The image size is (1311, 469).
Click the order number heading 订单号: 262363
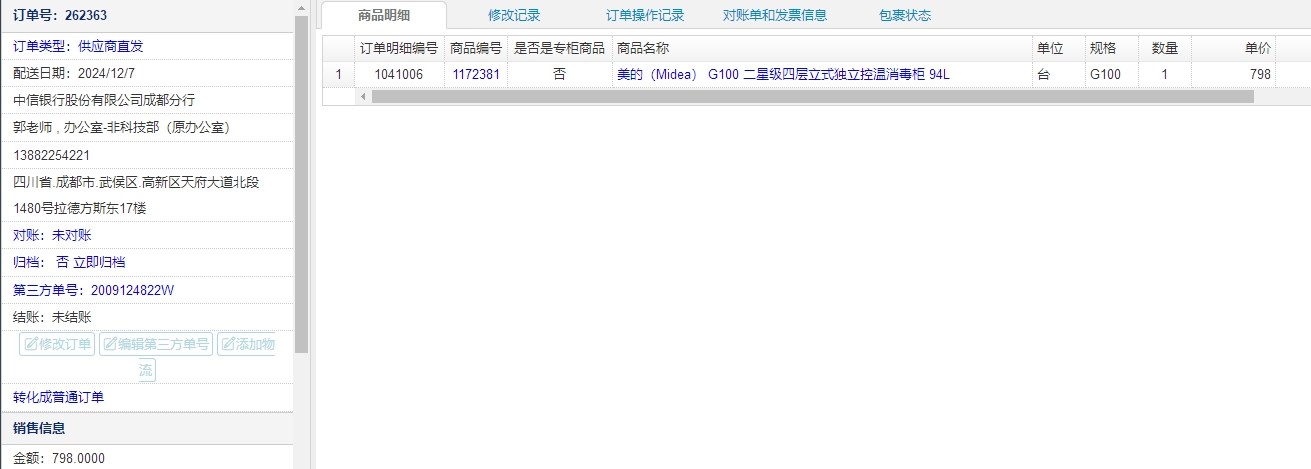coord(60,16)
